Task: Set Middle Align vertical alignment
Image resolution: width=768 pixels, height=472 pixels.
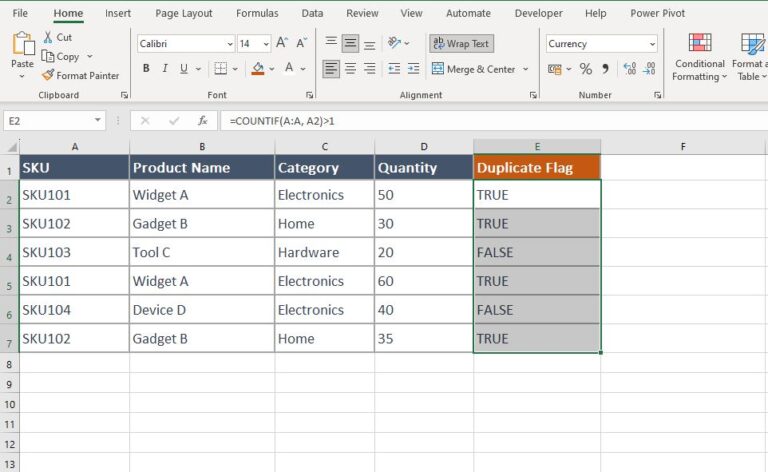Action: coord(350,43)
